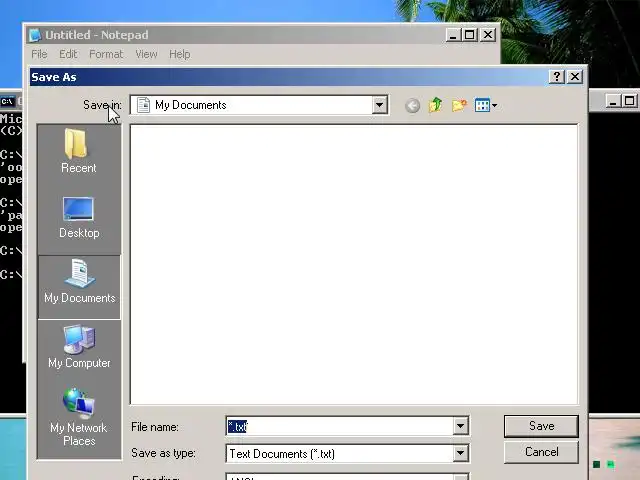Expand the Save in dropdown
The height and width of the screenshot is (480, 640).
coord(379,105)
